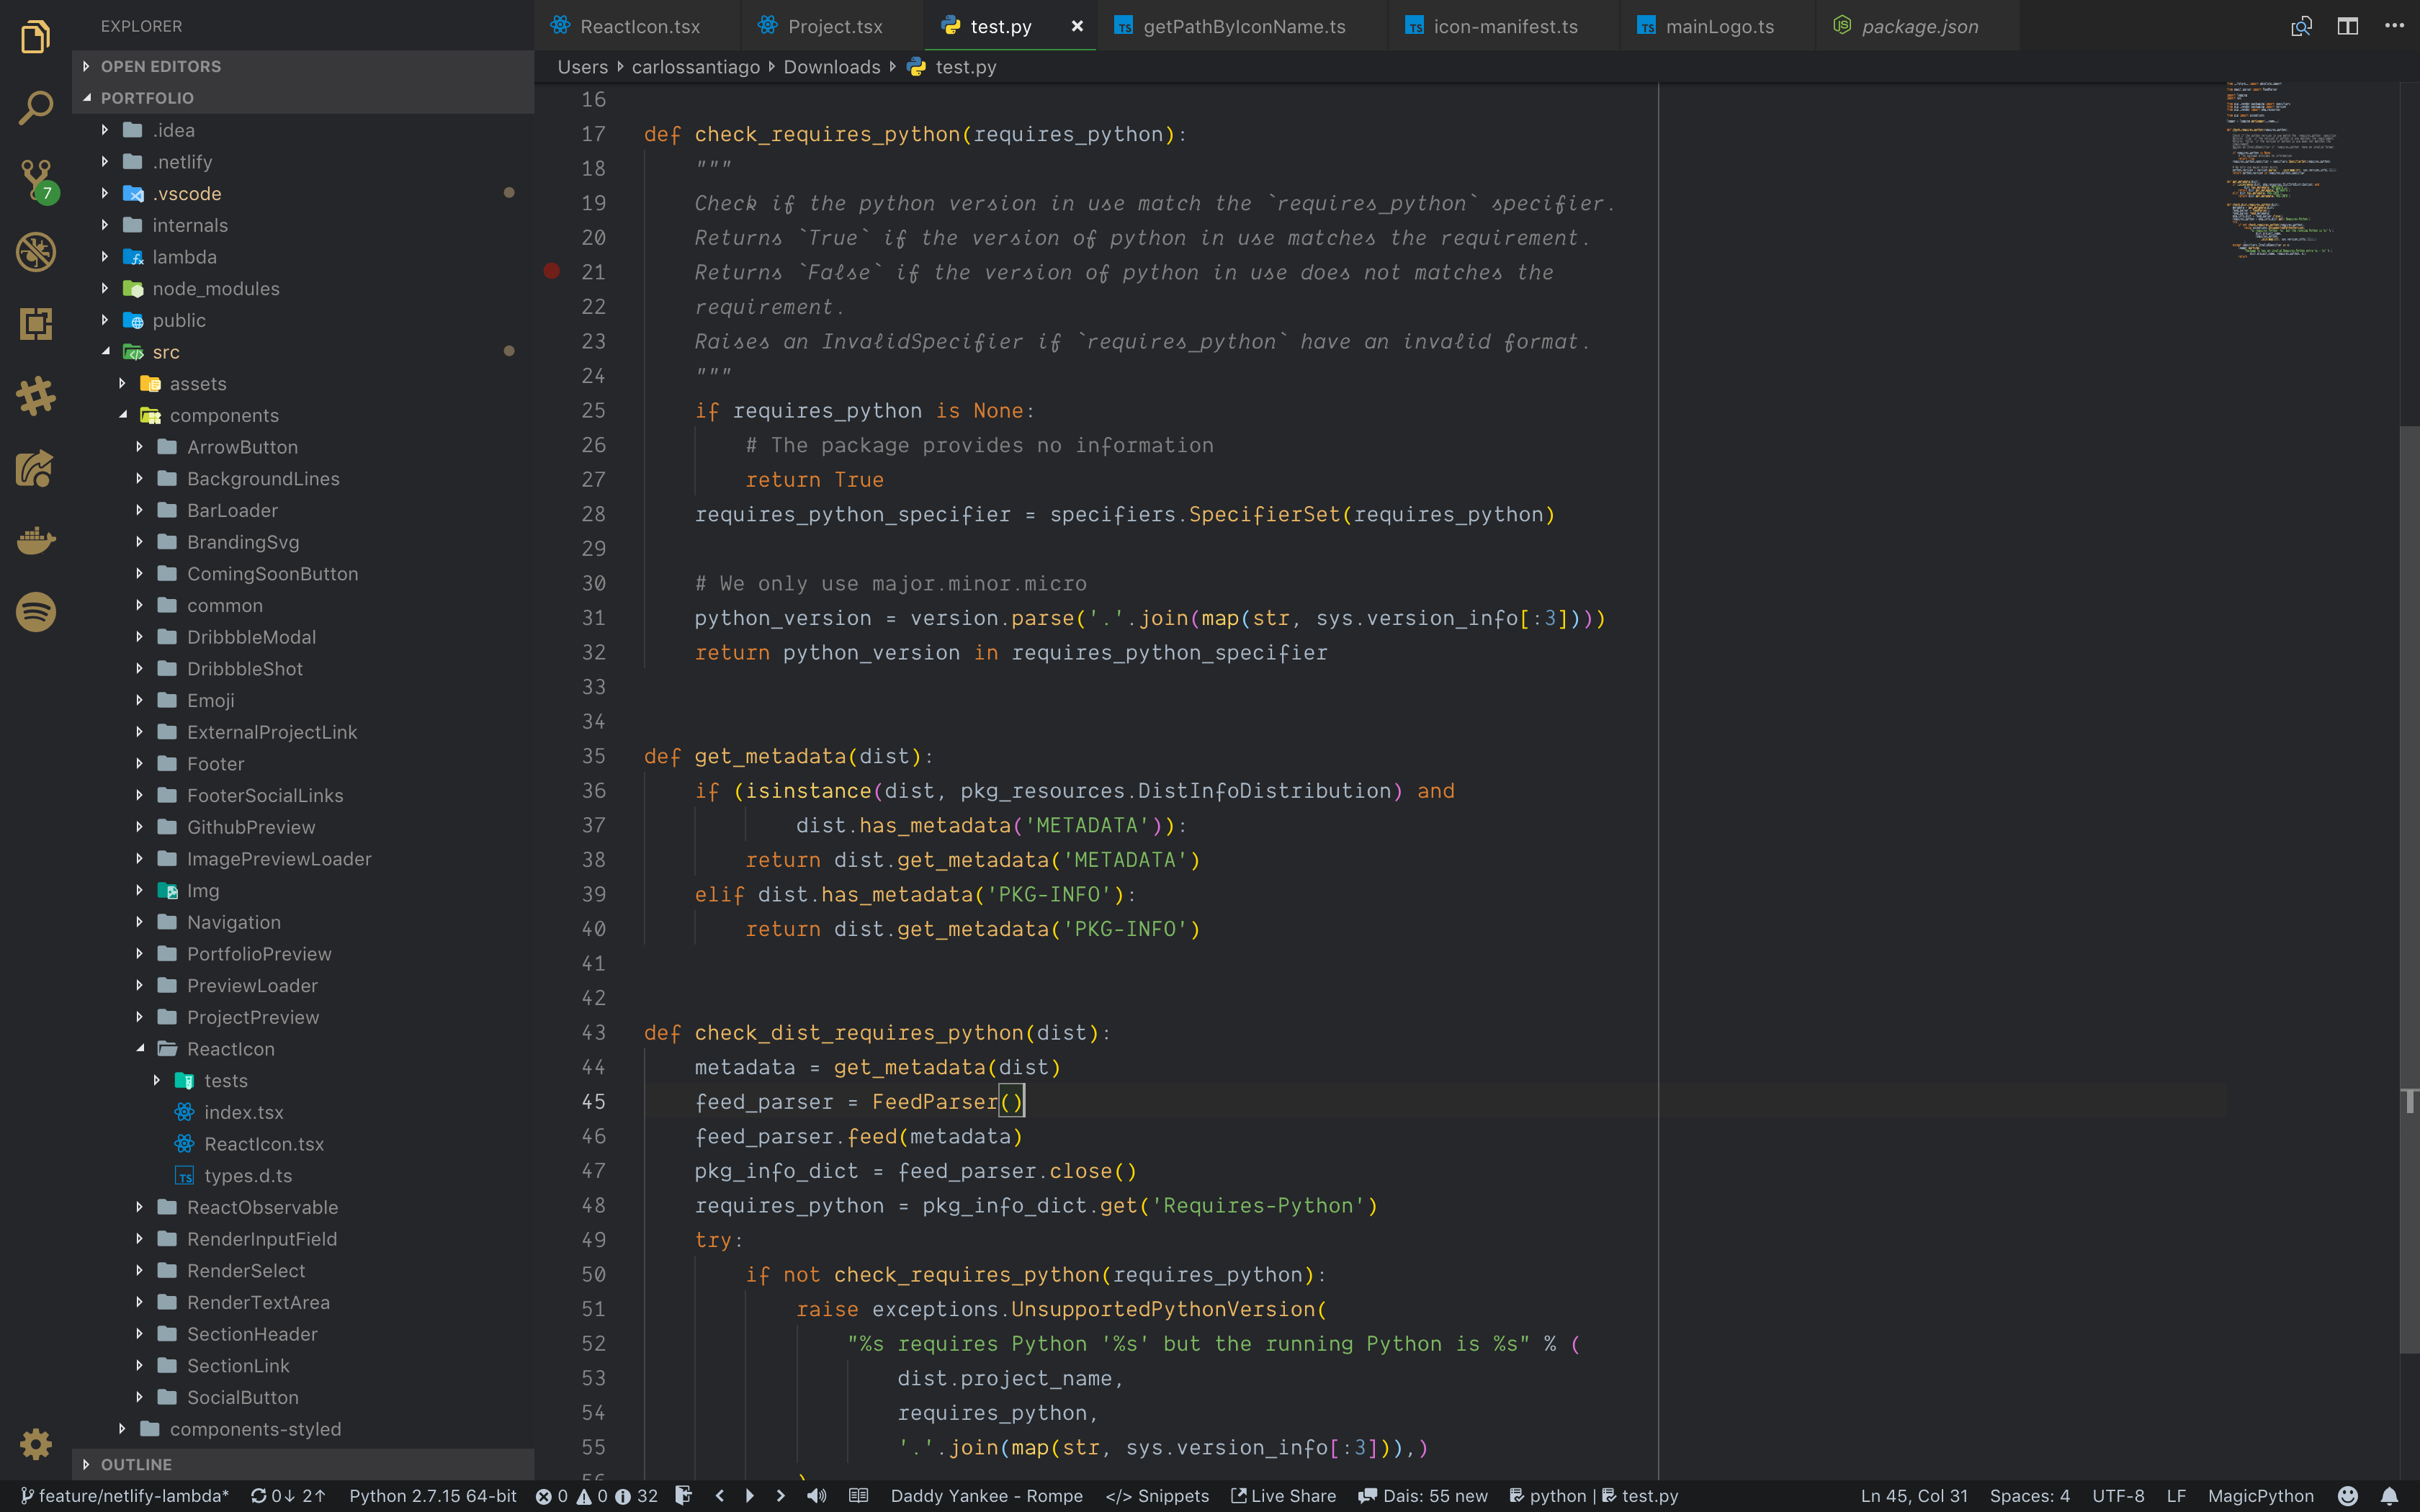
Task: Mute Spotify with the volume icon
Action: [x=817, y=1496]
